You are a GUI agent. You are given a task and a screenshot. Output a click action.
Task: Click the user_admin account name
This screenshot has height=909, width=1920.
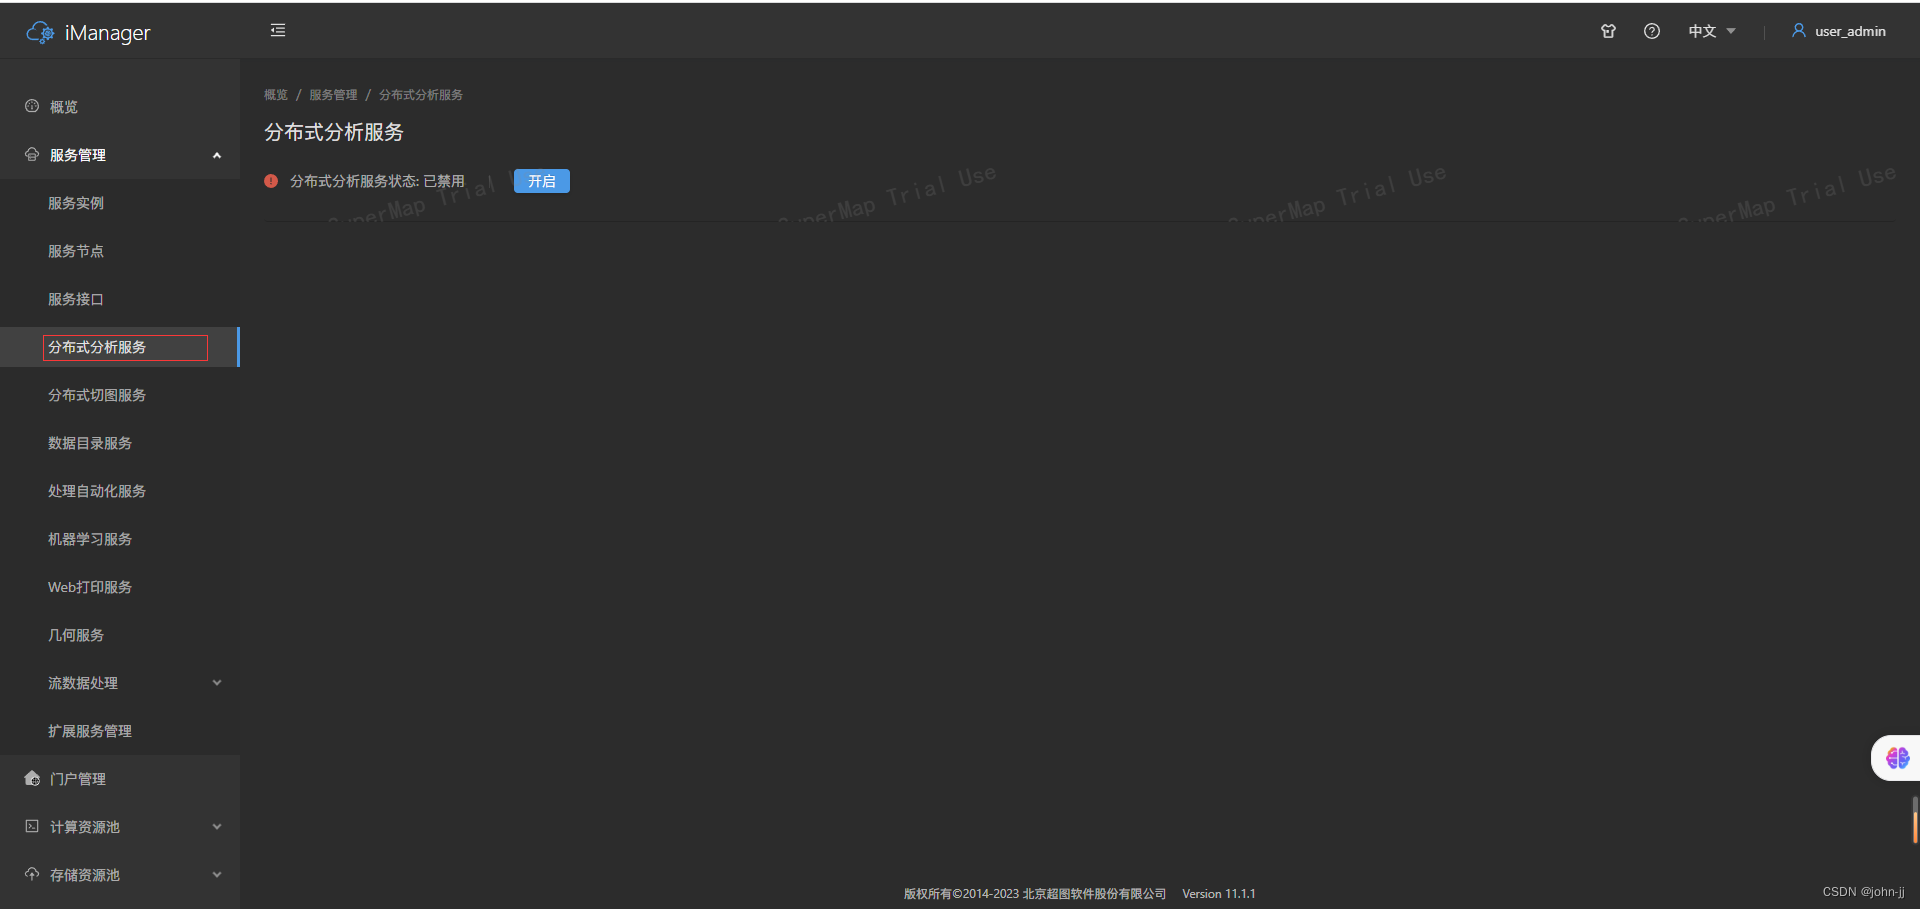[x=1850, y=31]
